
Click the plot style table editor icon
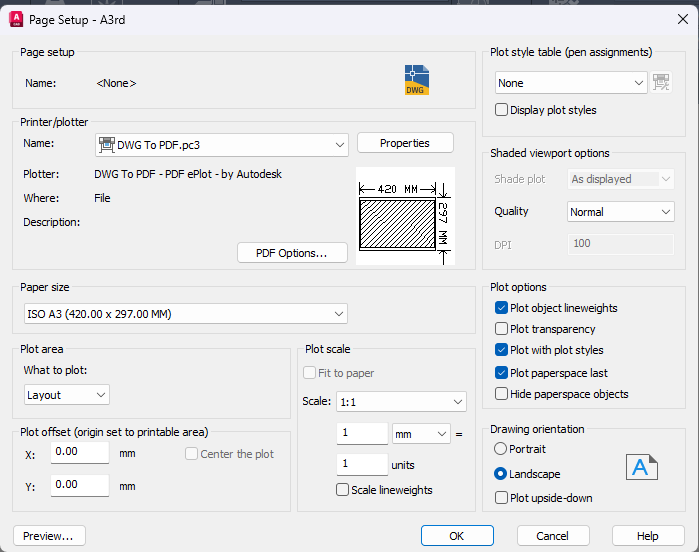(x=661, y=83)
